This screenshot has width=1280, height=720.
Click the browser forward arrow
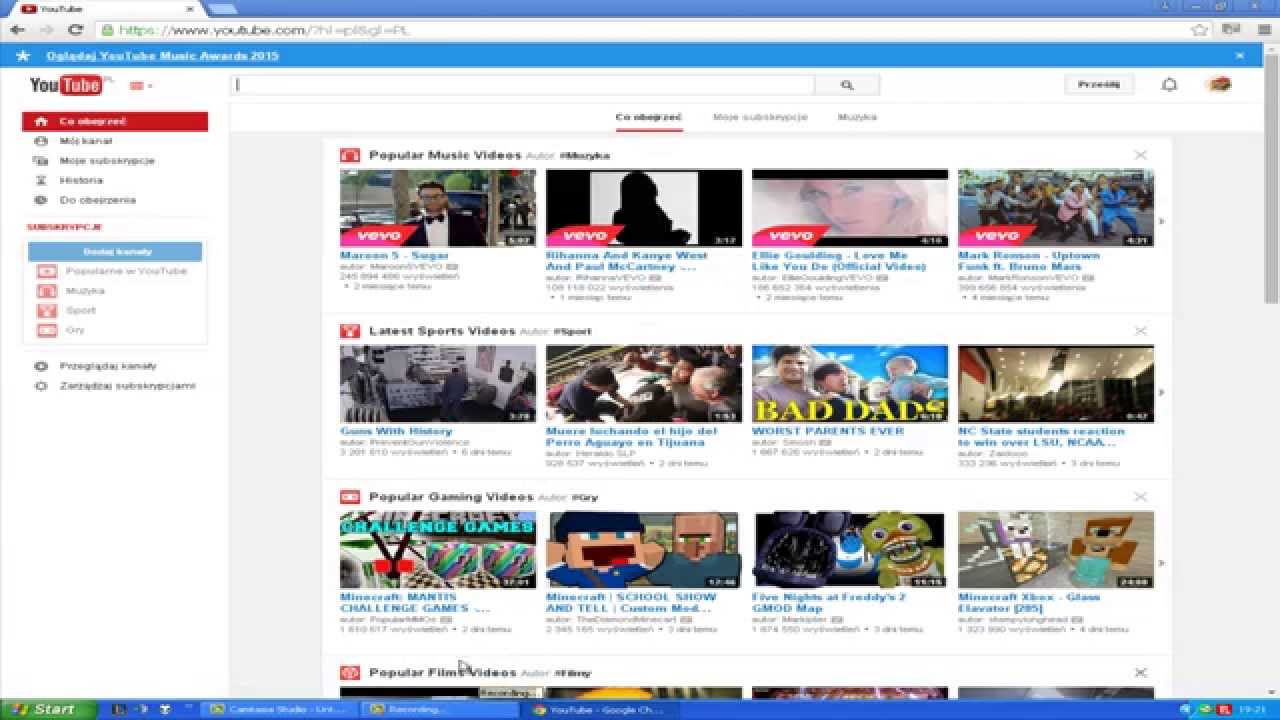pos(46,30)
